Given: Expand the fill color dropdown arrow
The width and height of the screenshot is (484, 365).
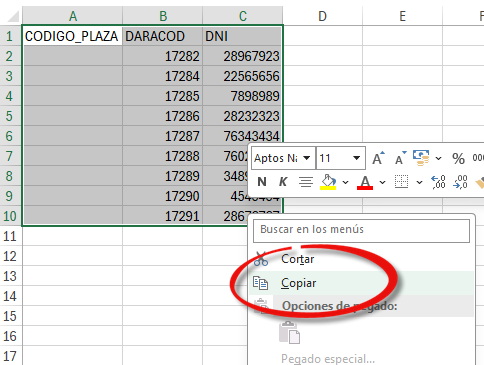Looking at the screenshot, I should click(x=346, y=182).
